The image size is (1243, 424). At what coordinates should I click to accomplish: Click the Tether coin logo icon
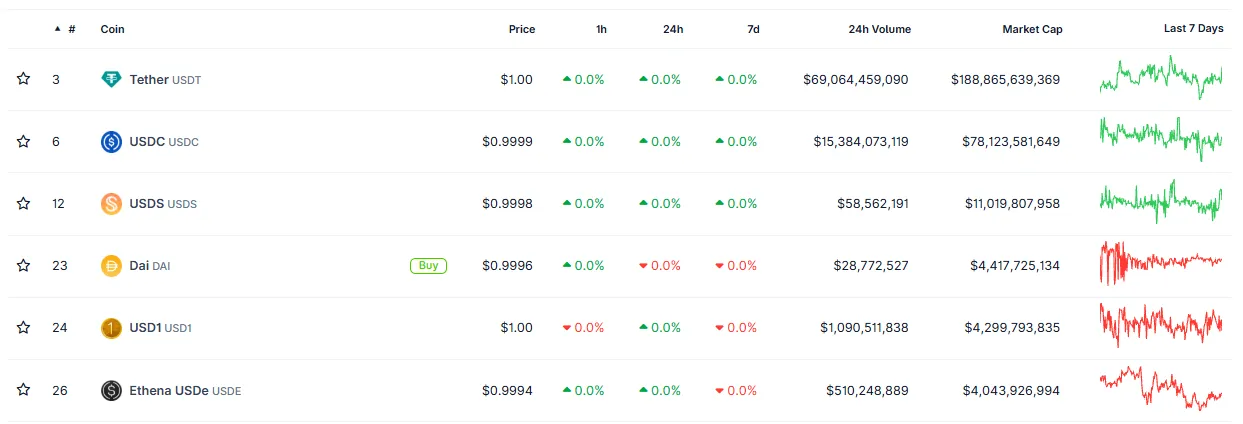(x=111, y=79)
